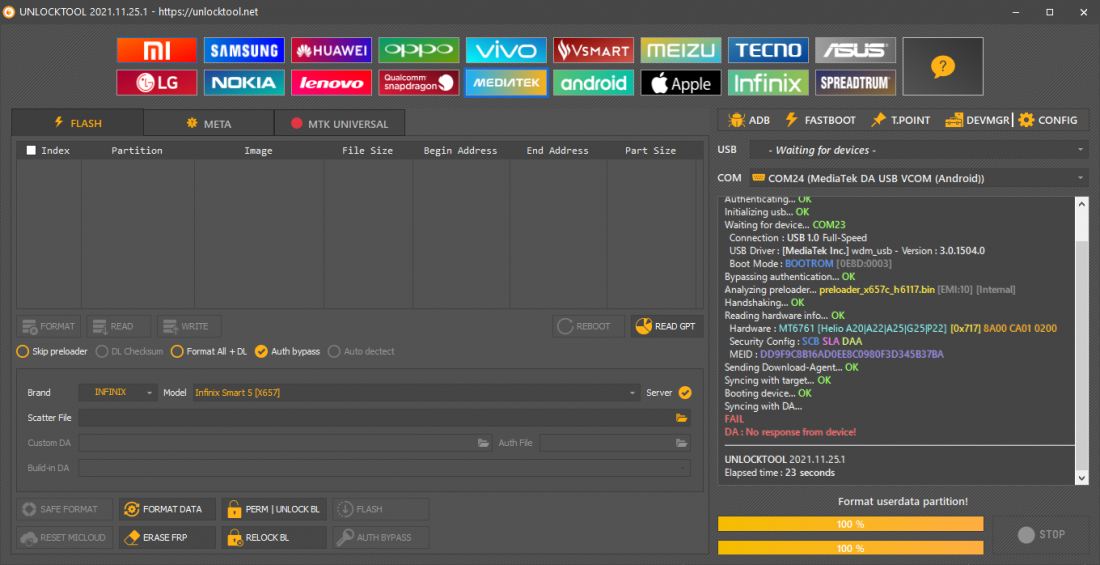Image resolution: width=1100 pixels, height=565 pixels.
Task: Switch to the FLASH tab
Action: coord(78,123)
